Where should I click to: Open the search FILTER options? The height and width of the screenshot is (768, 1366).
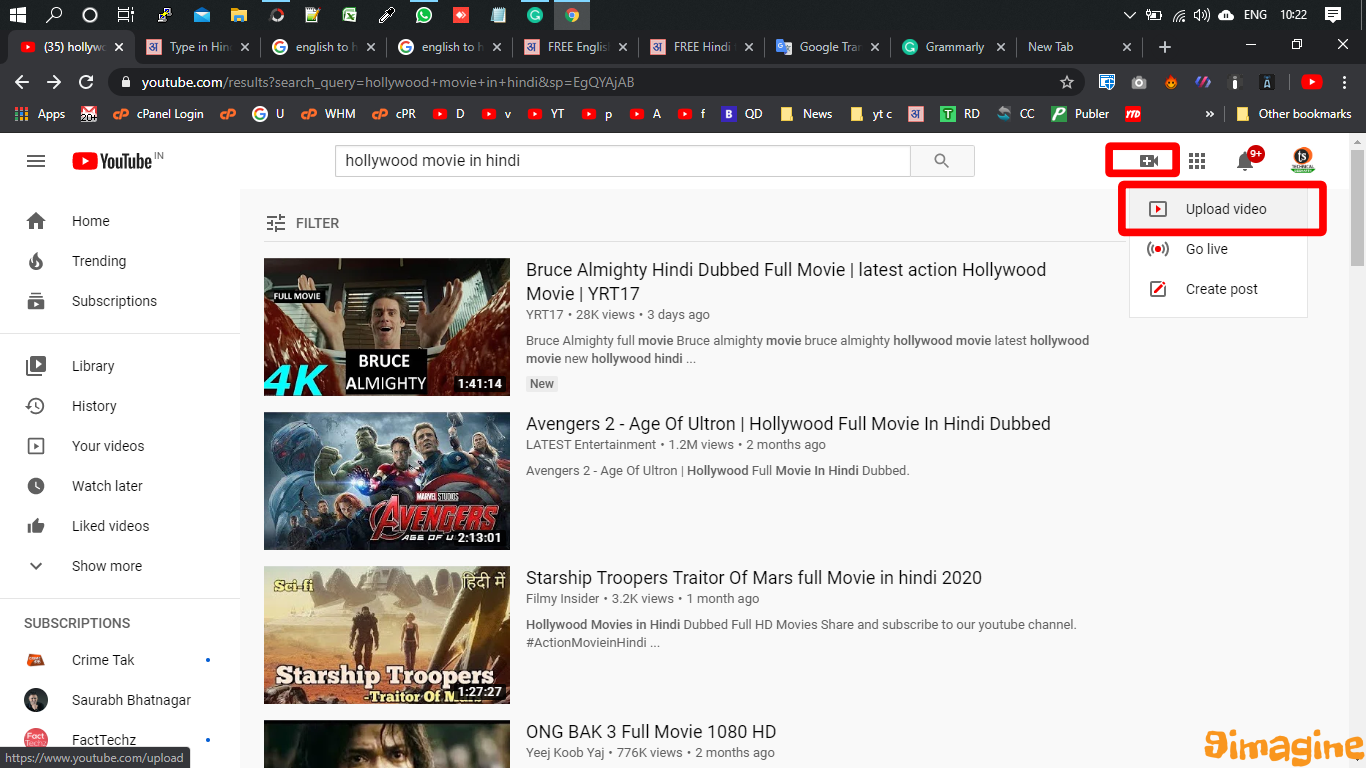302,223
